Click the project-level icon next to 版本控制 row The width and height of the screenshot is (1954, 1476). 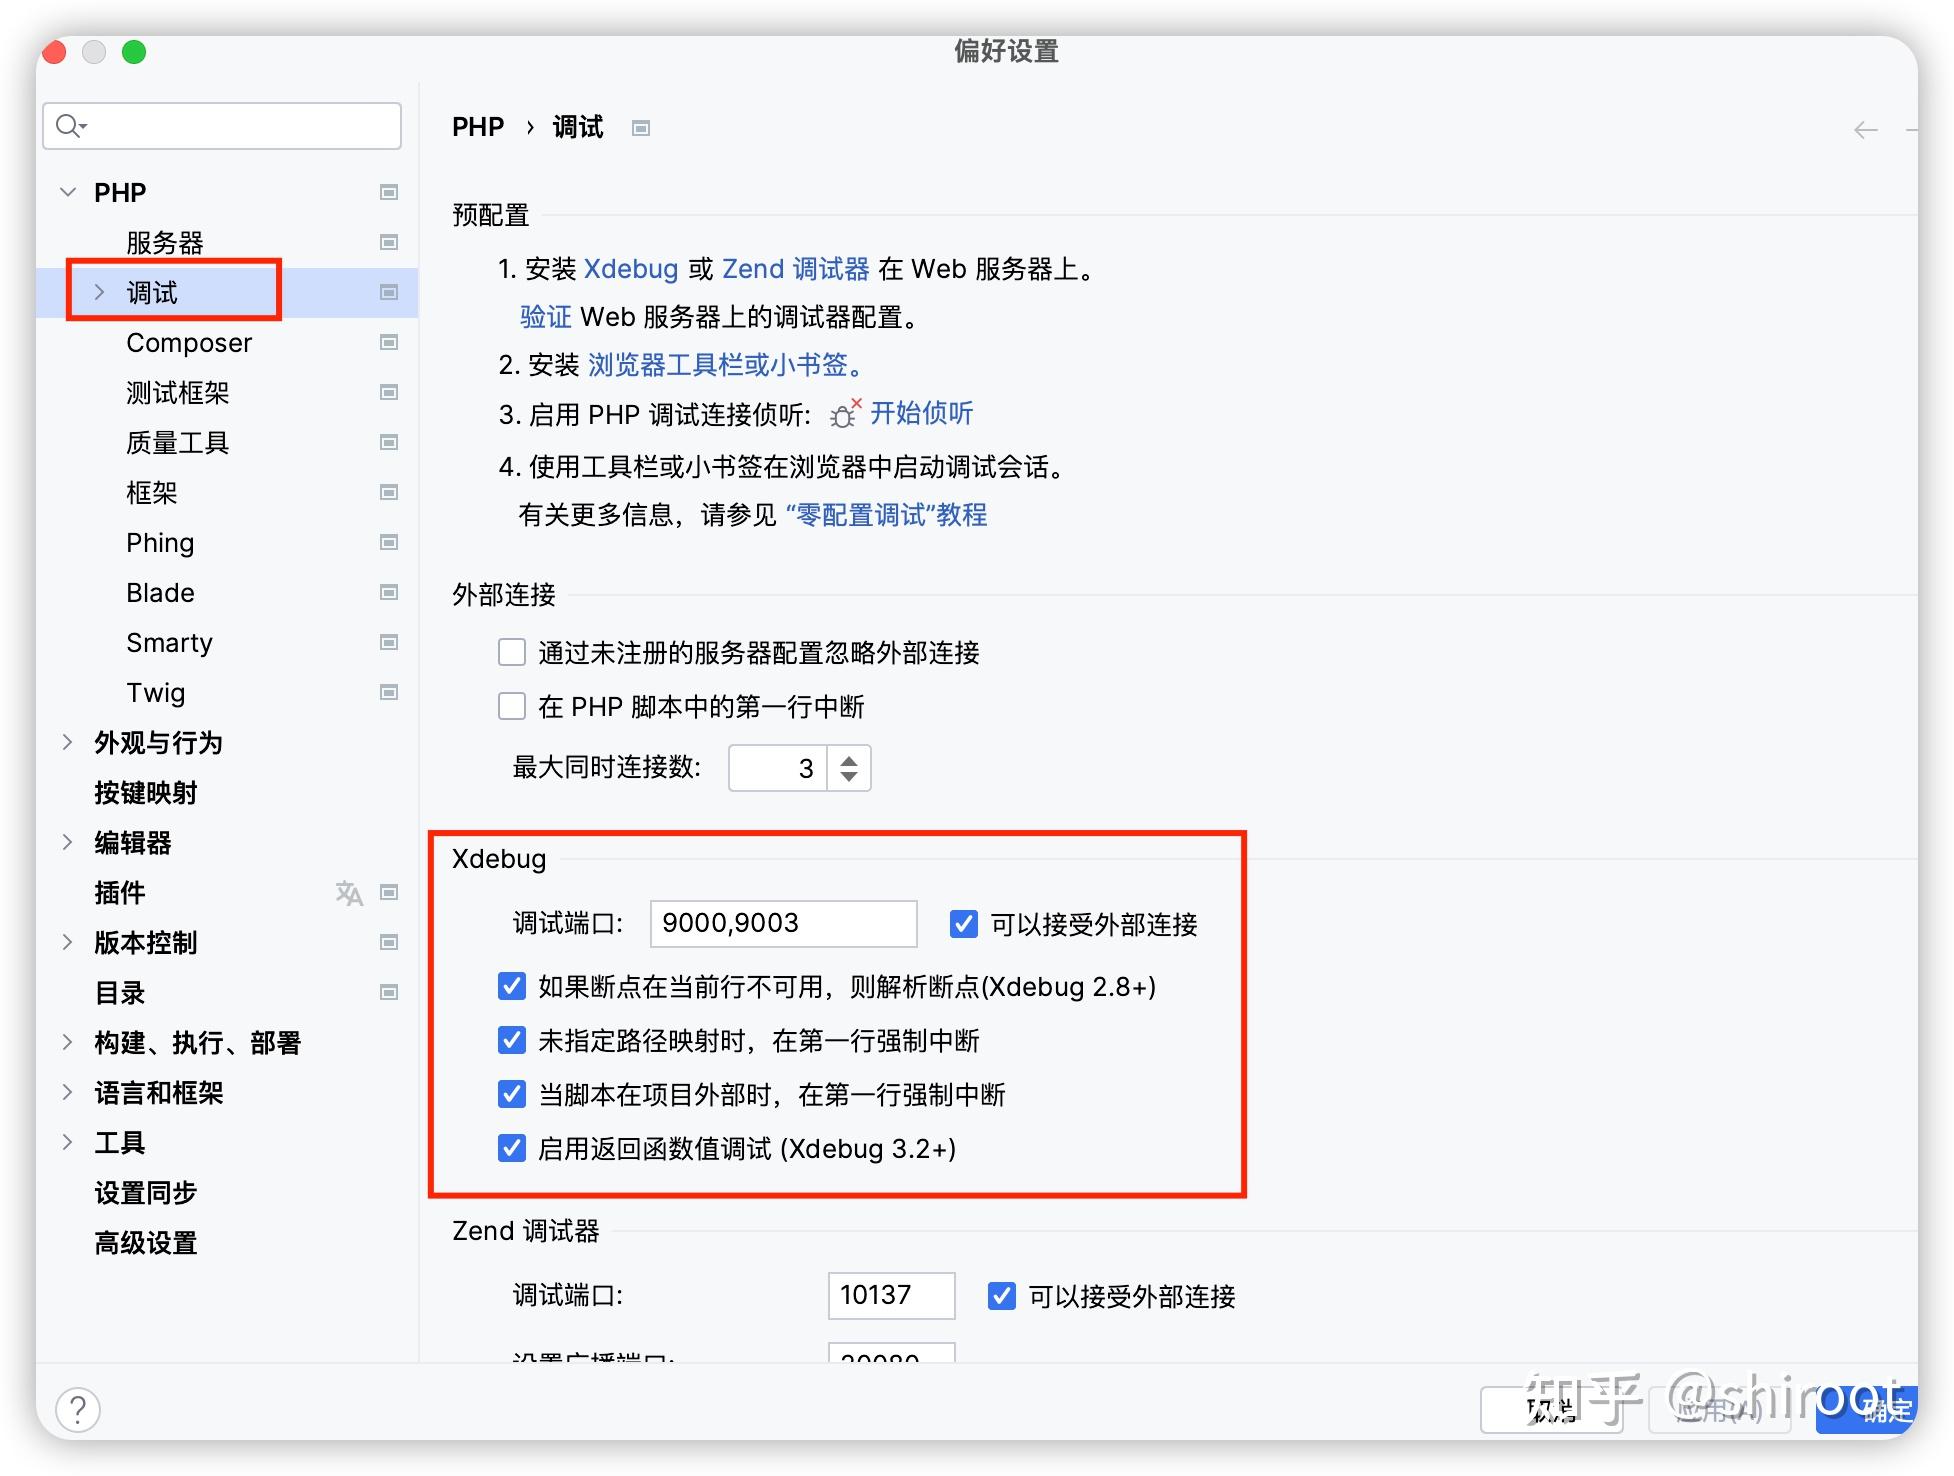tap(389, 942)
